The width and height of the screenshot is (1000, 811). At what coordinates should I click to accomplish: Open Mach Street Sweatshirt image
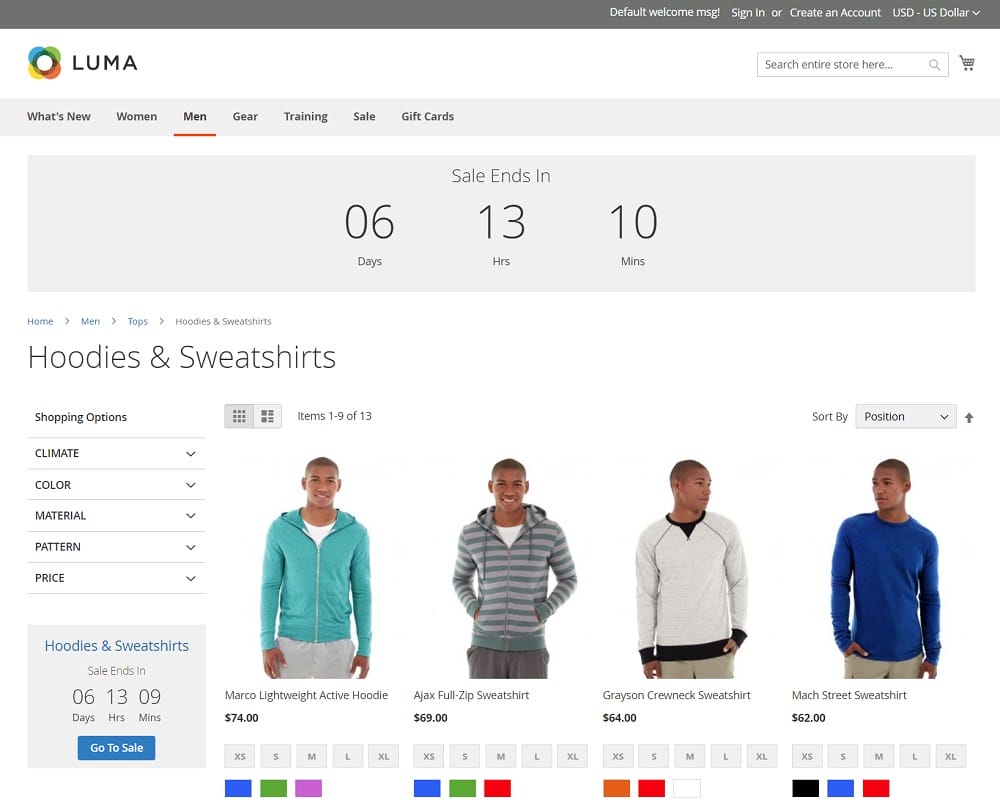click(x=885, y=567)
